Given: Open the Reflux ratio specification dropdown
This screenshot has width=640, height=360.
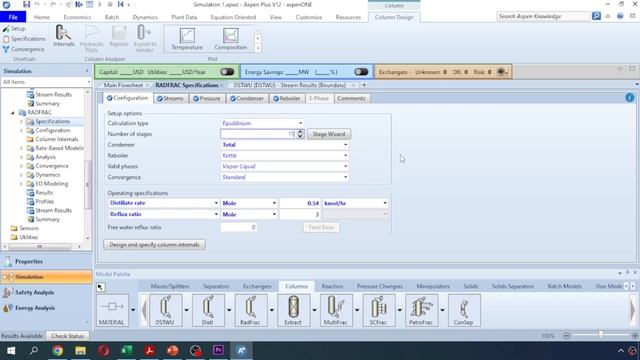Looking at the screenshot, I should (x=216, y=214).
